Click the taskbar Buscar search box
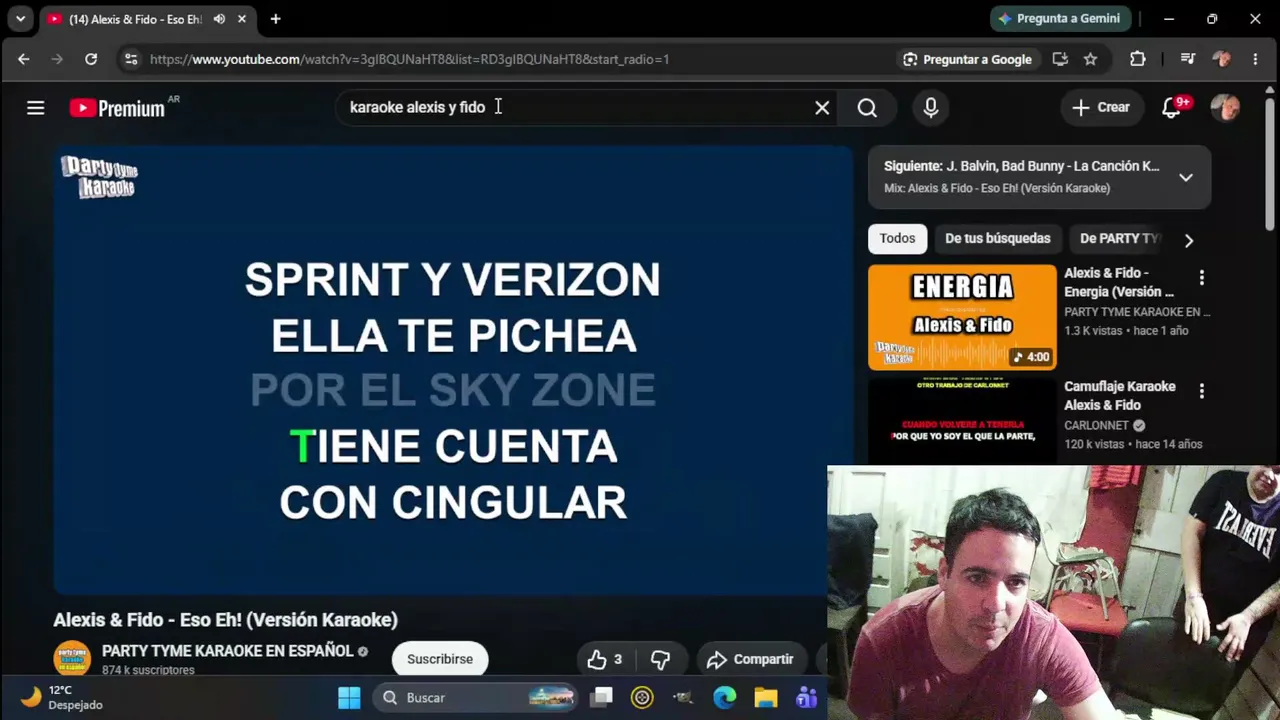1280x720 pixels. click(x=476, y=697)
